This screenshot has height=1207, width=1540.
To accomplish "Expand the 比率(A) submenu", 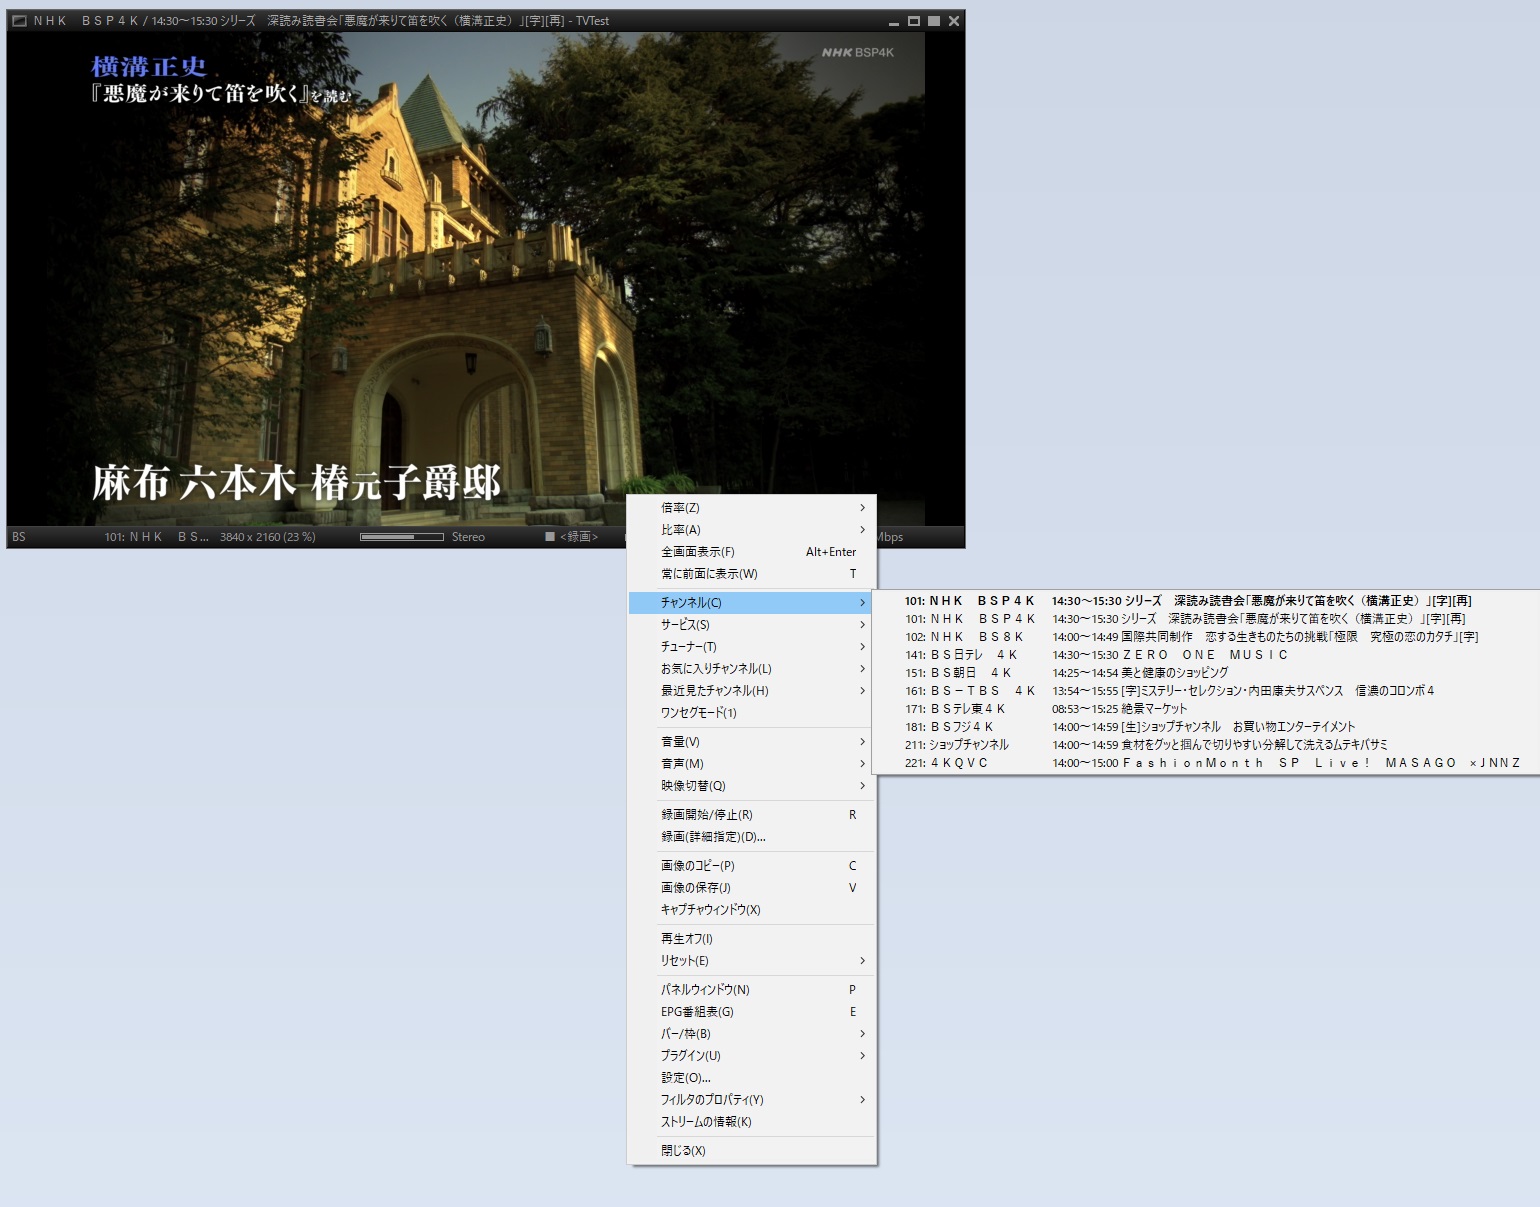I will click(x=751, y=530).
